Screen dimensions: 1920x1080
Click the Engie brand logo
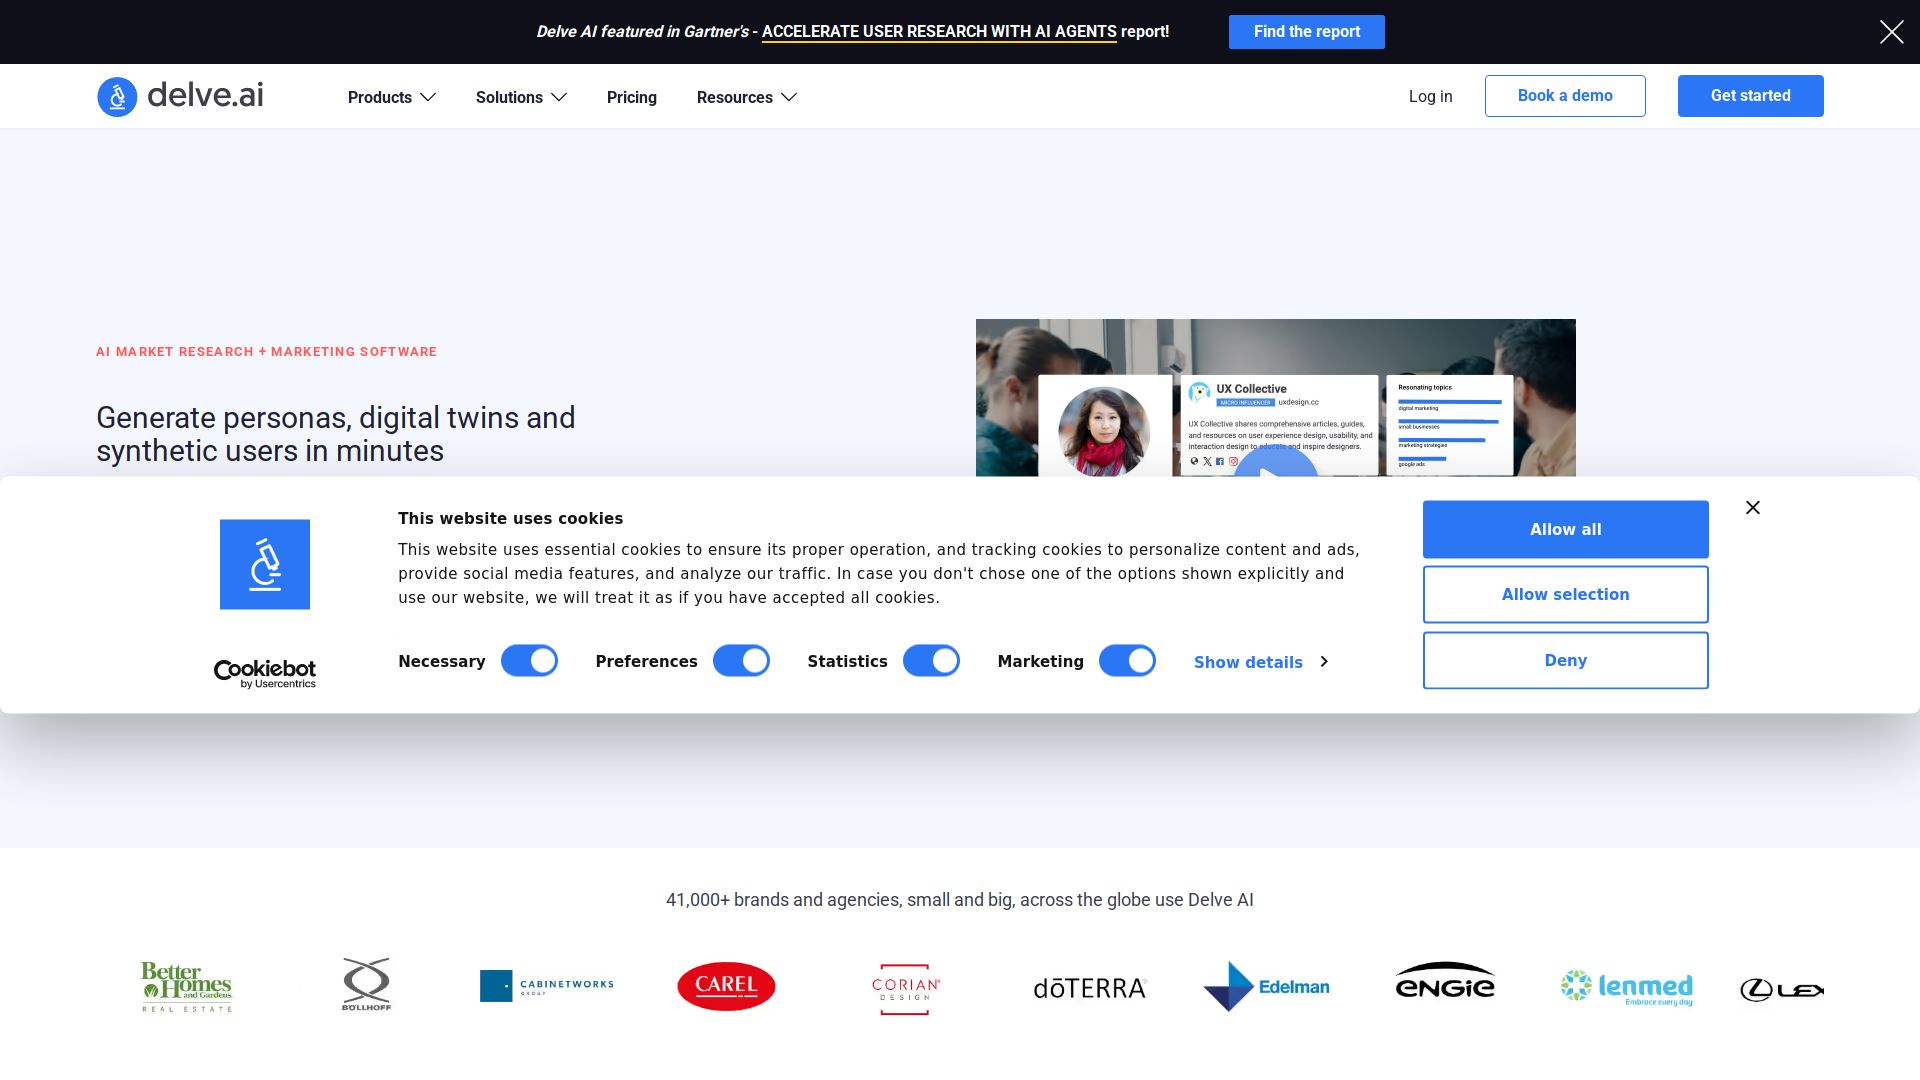(1445, 982)
